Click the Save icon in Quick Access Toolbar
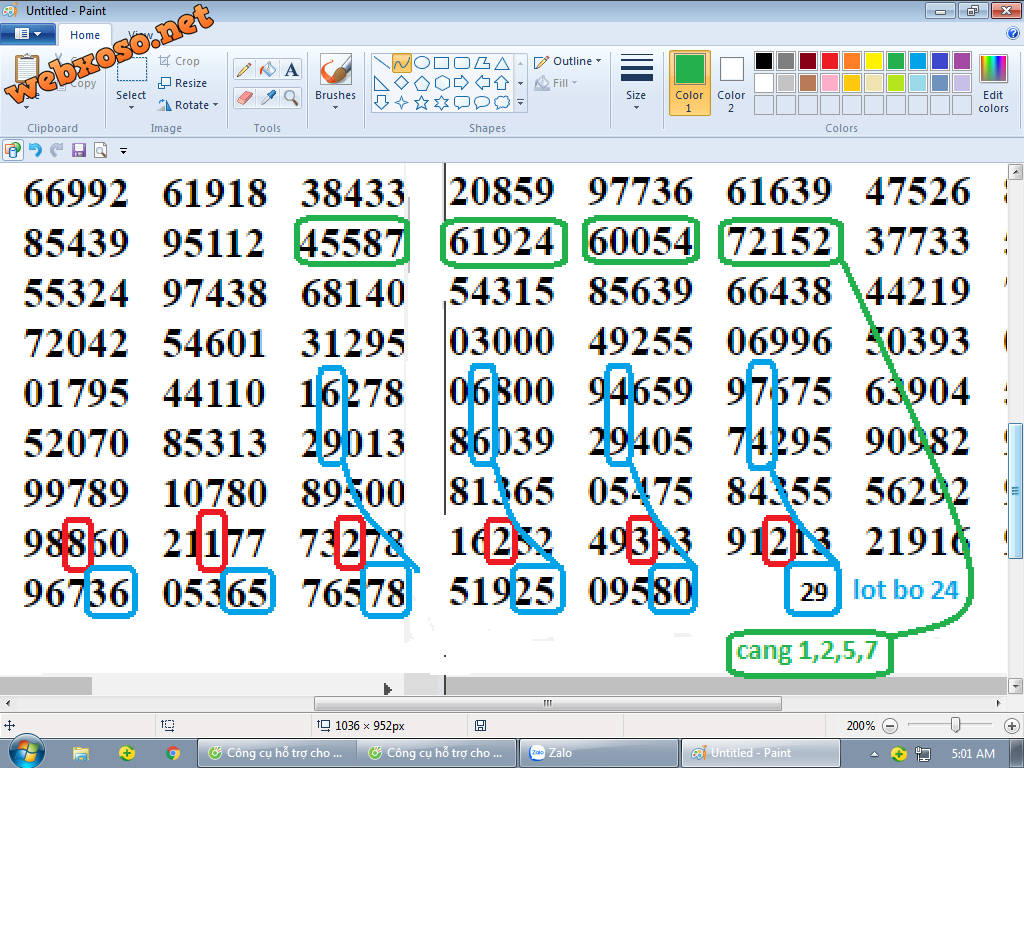The height and width of the screenshot is (952, 1036). pos(79,150)
